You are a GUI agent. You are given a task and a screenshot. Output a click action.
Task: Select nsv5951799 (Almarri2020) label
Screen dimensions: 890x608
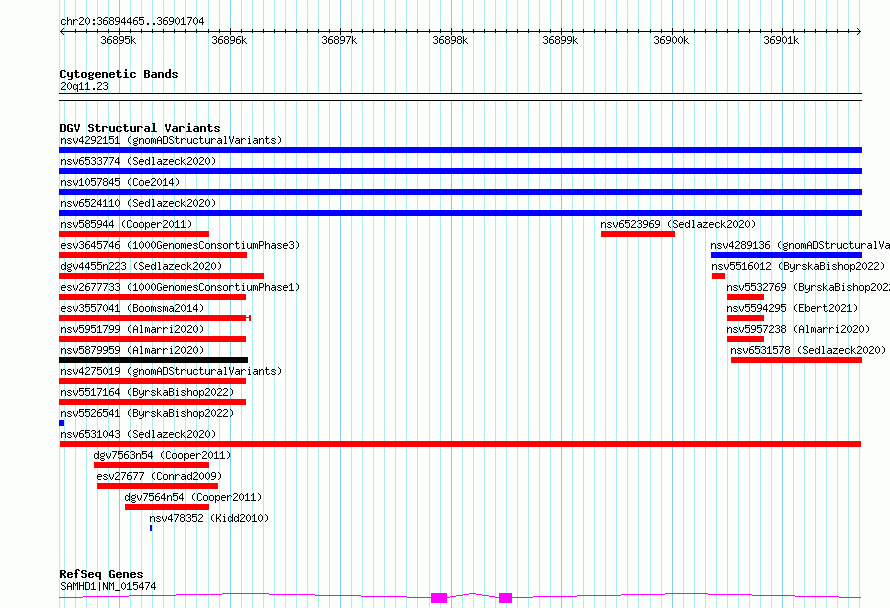(x=132, y=329)
